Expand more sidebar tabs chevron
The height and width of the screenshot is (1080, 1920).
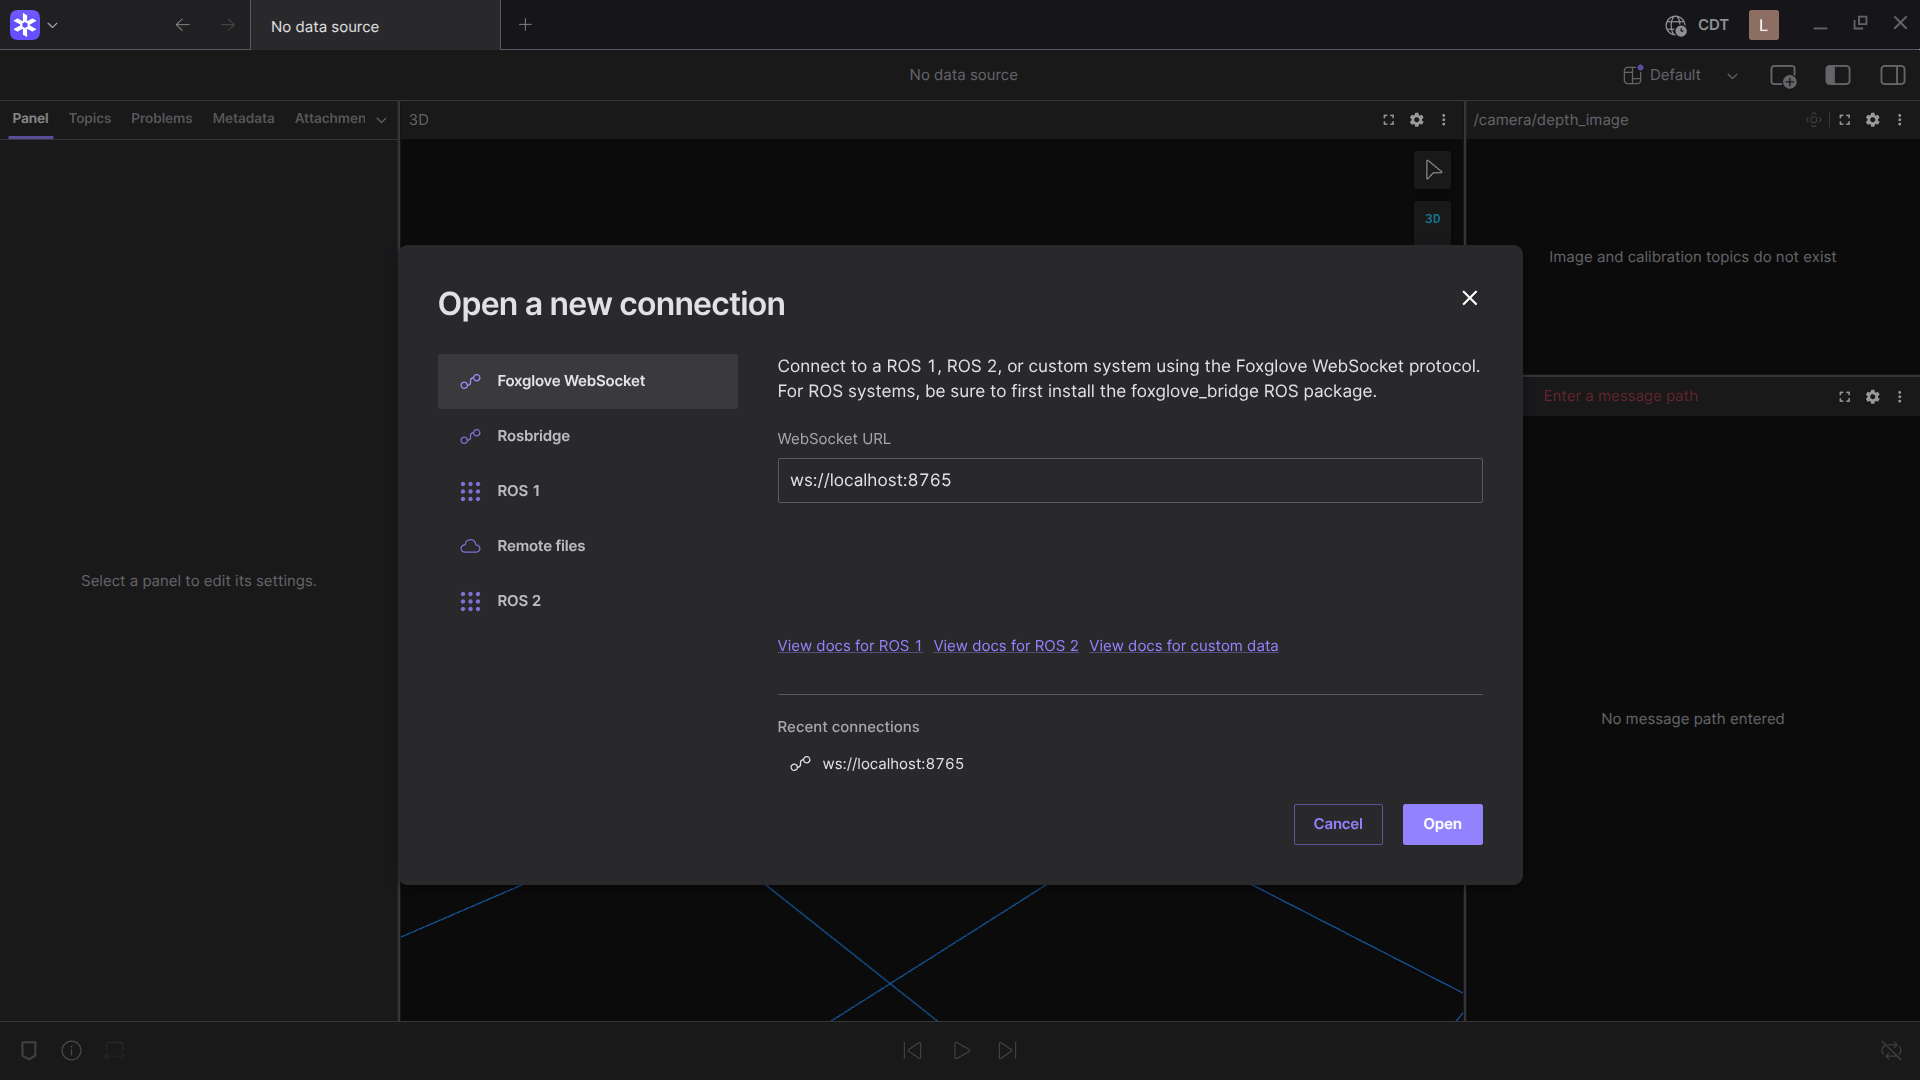tap(381, 120)
